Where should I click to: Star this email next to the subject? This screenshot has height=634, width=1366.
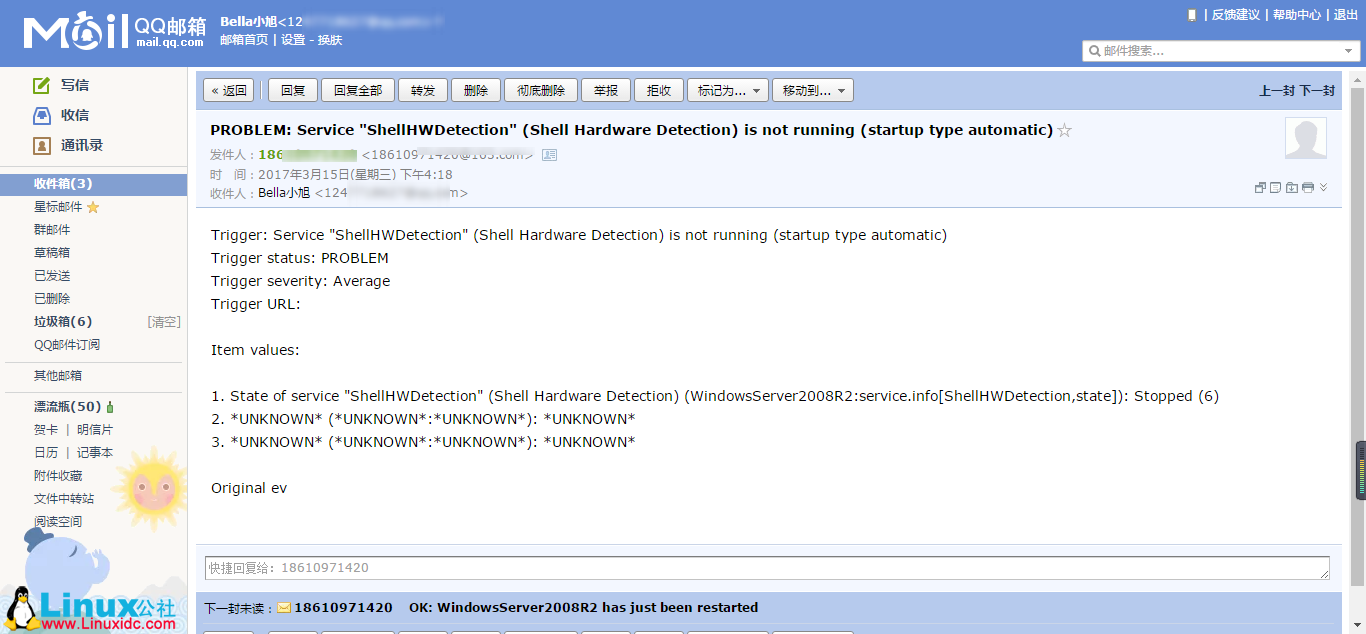1065,130
